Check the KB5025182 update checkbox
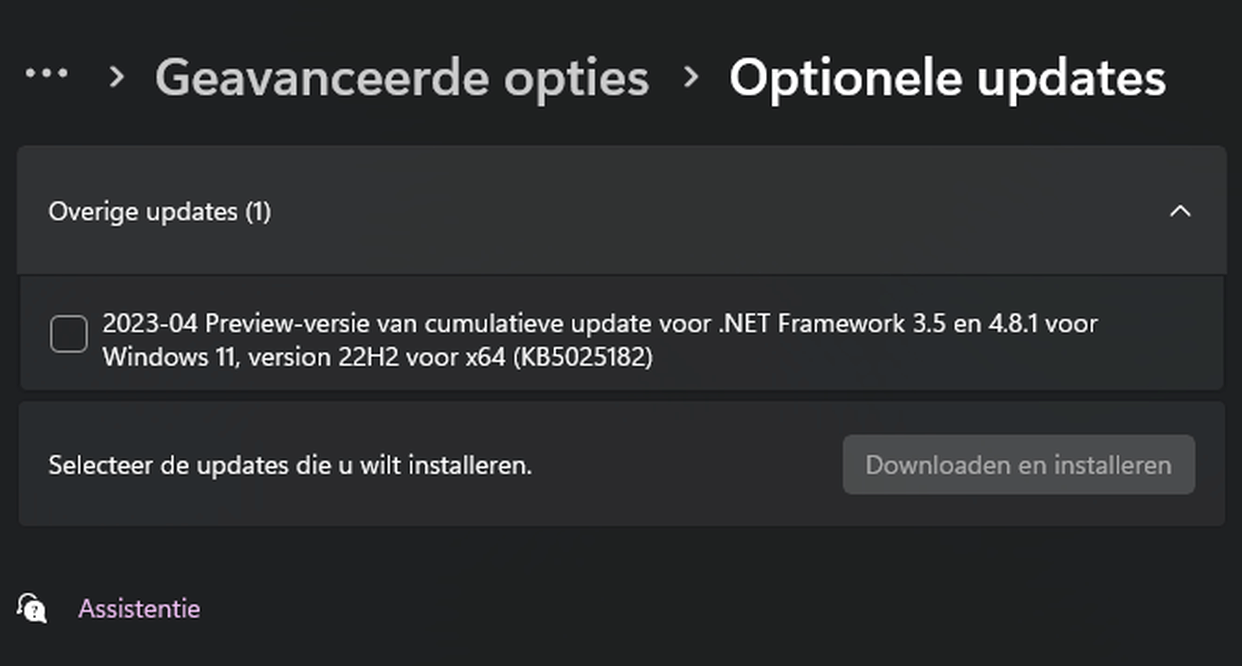This screenshot has height=666, width=1242. tap(69, 334)
